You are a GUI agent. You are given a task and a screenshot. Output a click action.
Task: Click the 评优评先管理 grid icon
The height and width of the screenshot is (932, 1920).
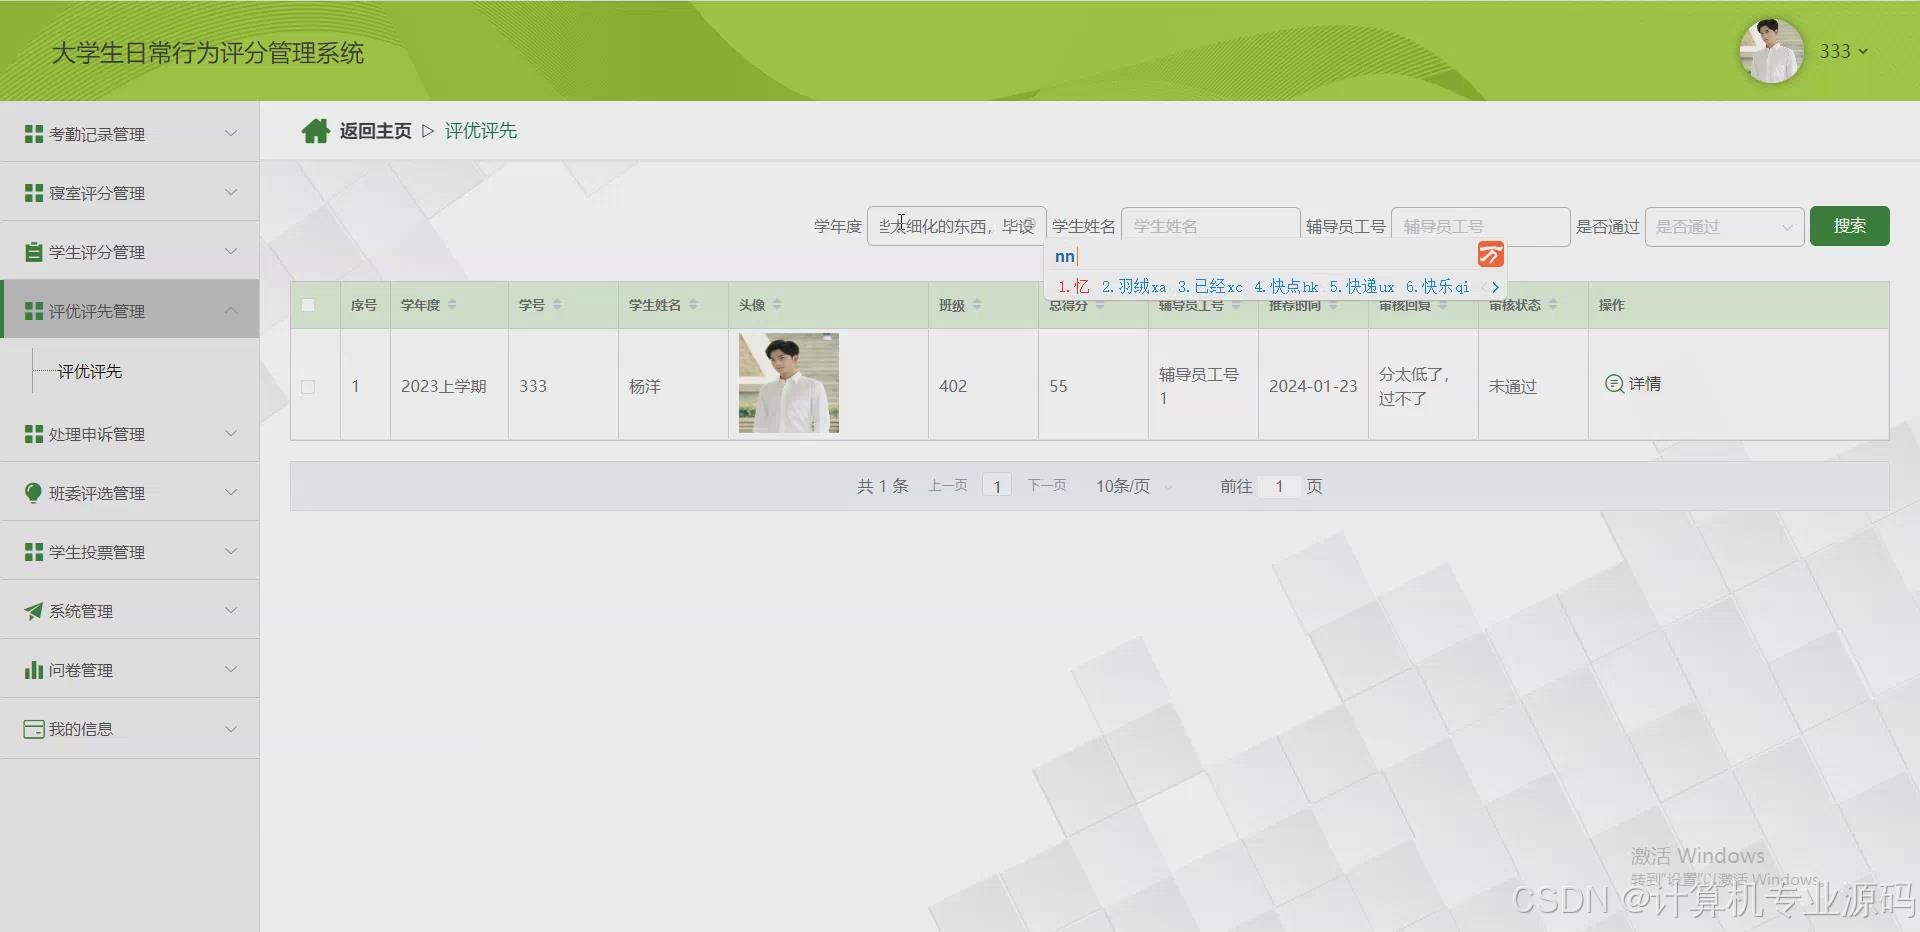[x=34, y=311]
